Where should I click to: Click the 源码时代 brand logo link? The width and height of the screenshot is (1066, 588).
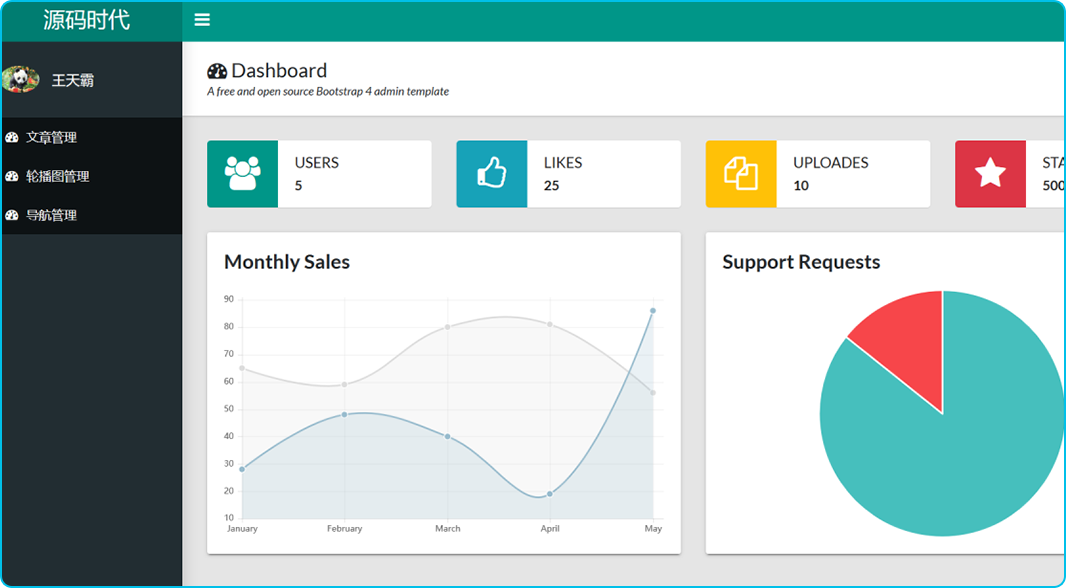[87, 20]
